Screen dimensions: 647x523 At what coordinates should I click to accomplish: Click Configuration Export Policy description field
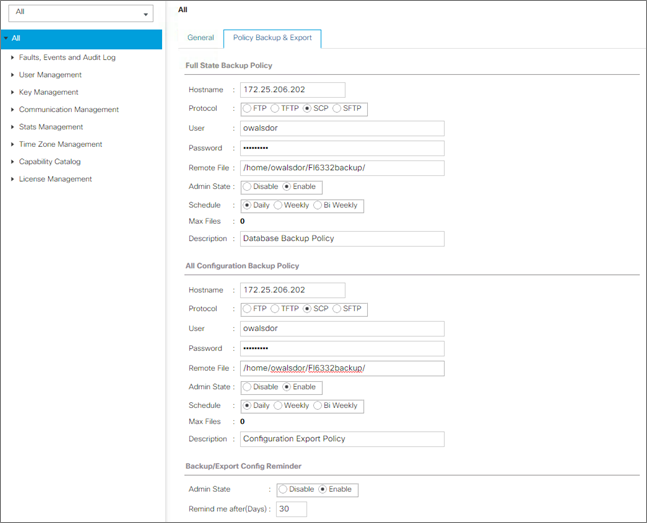[x=342, y=439]
